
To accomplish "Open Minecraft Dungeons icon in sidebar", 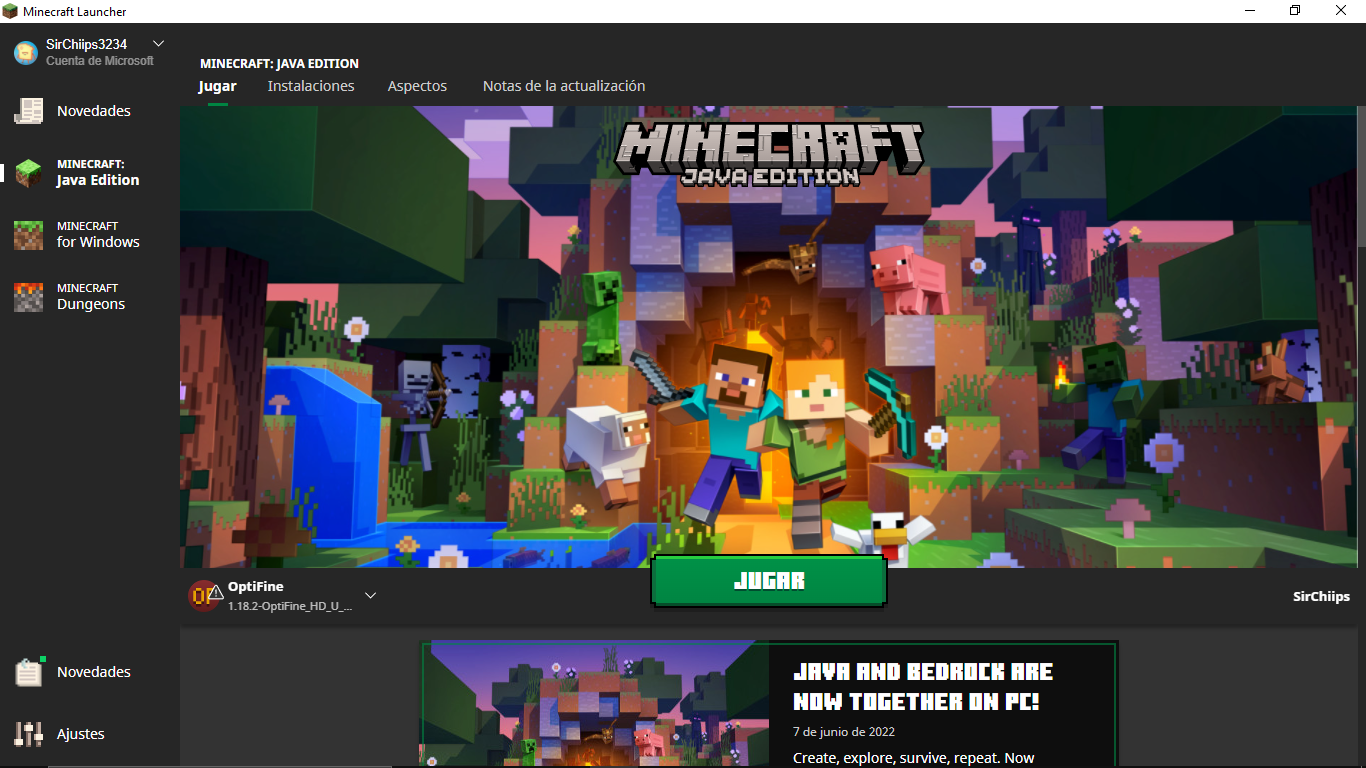I will [x=28, y=297].
